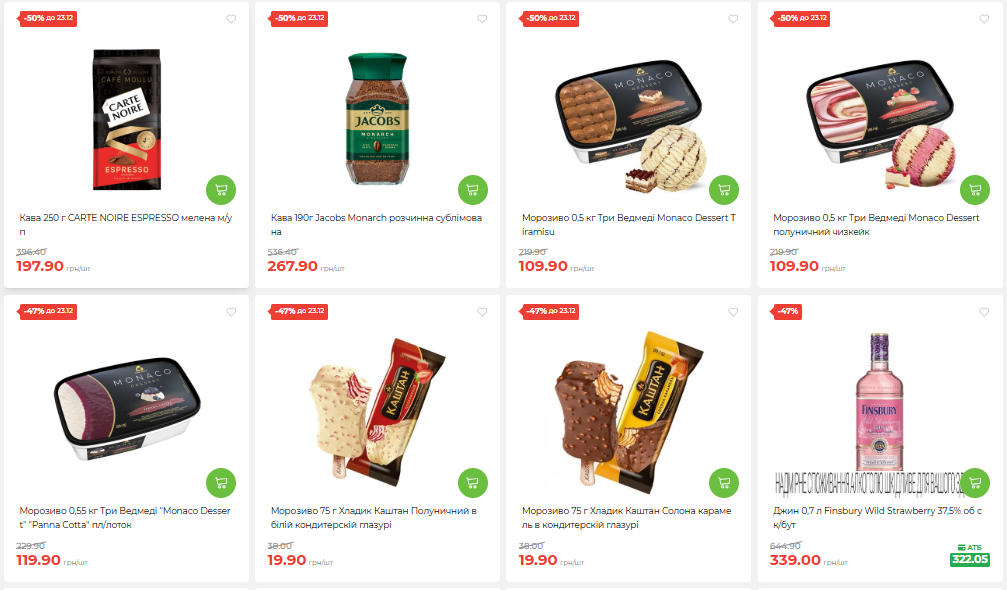Favorite the Finsbury gin product
Screen dimensions: 1007x590
coord(984,312)
